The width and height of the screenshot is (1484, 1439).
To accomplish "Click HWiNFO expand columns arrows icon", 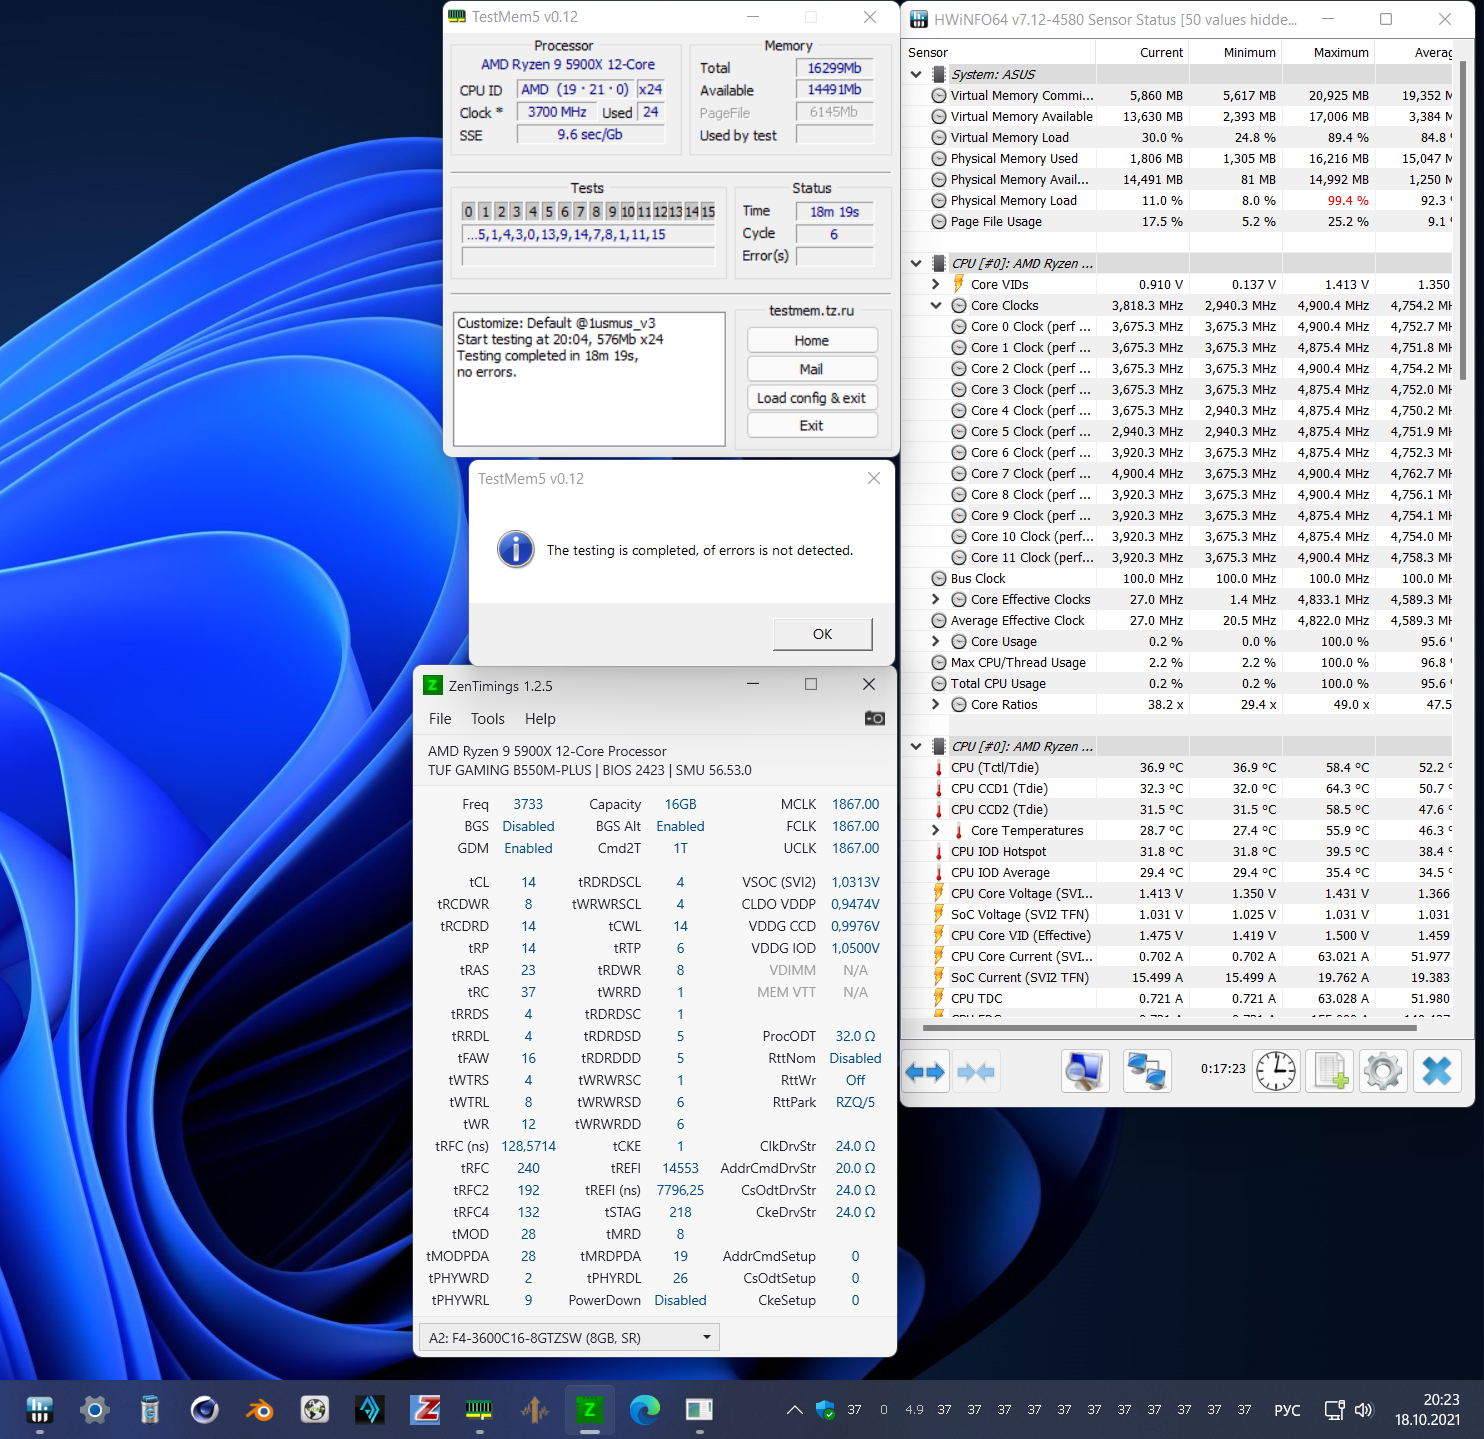I will point(925,1072).
